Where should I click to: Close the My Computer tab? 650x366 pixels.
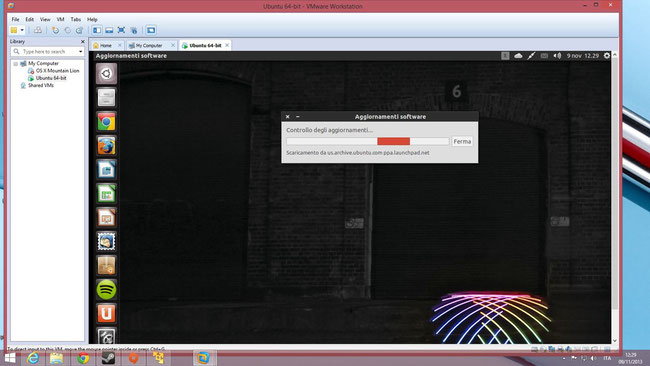(x=173, y=45)
